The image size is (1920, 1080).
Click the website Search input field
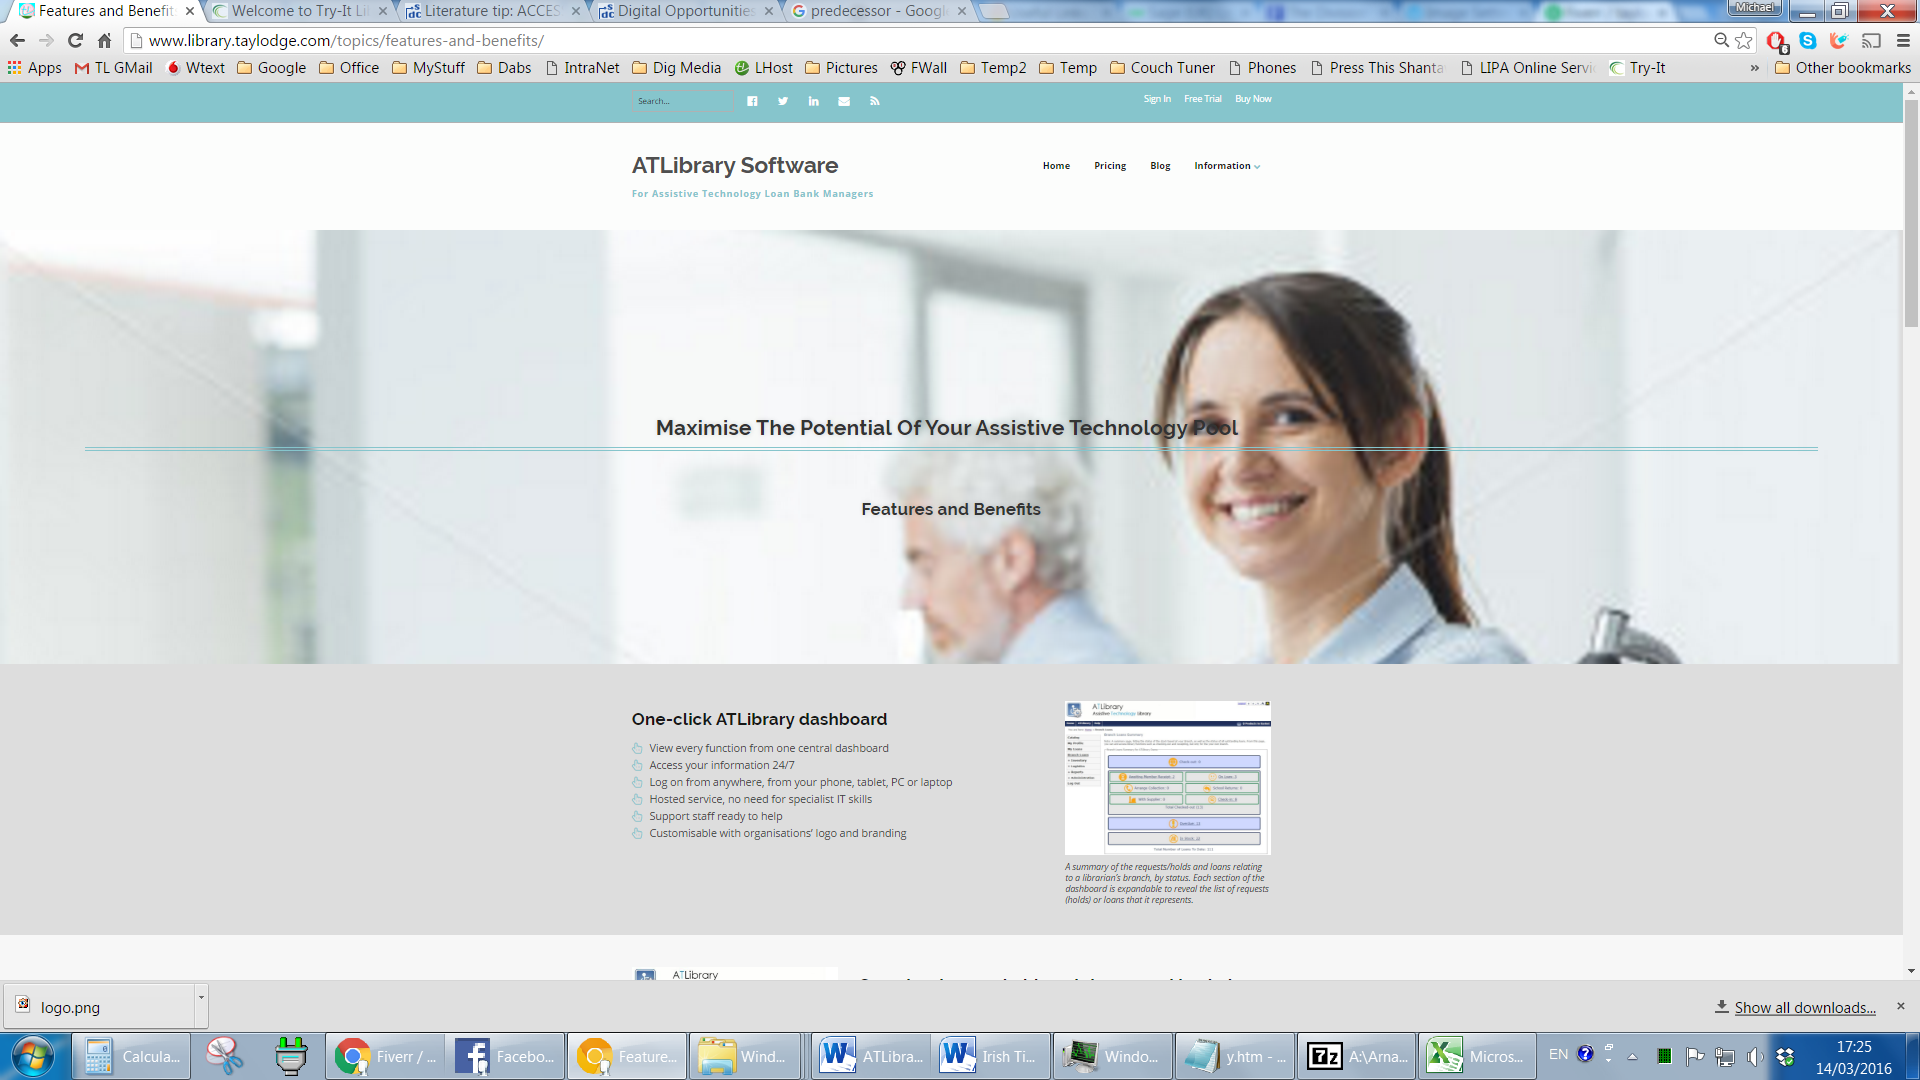682,101
